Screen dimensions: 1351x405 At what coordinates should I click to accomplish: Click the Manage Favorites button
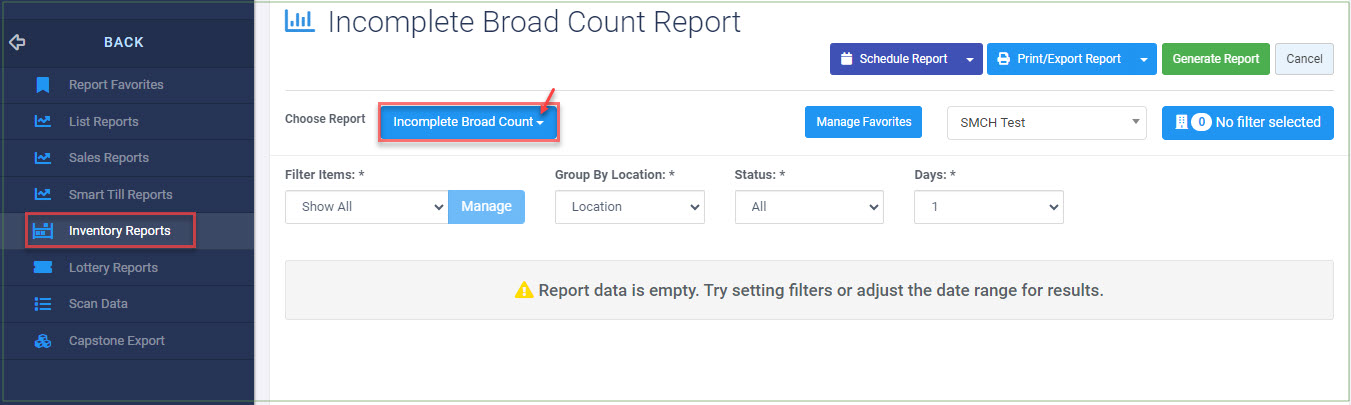pos(864,122)
